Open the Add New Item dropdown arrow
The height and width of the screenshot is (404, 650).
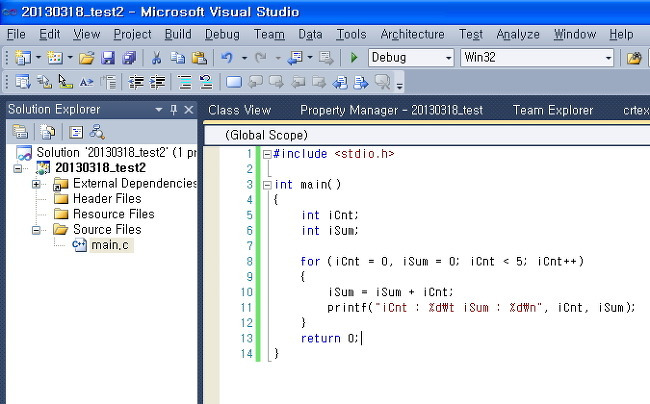click(70, 58)
